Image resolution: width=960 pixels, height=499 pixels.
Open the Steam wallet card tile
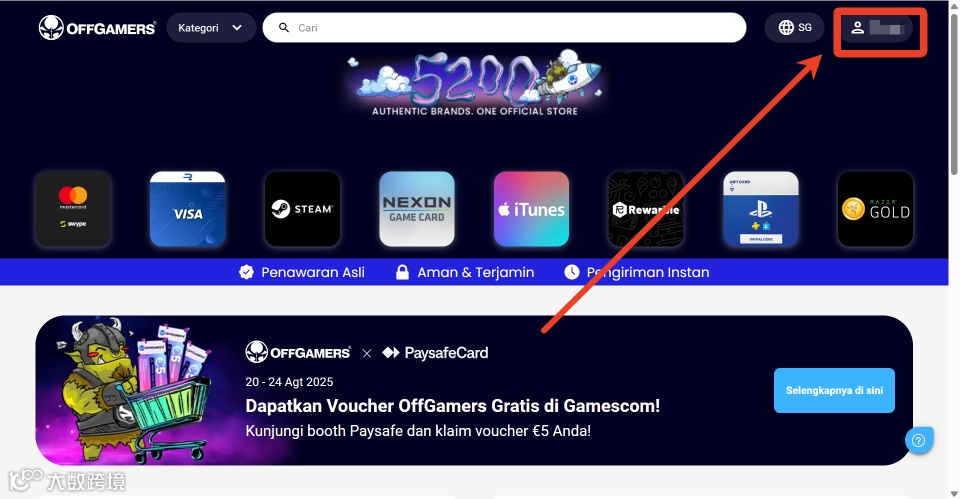point(302,209)
